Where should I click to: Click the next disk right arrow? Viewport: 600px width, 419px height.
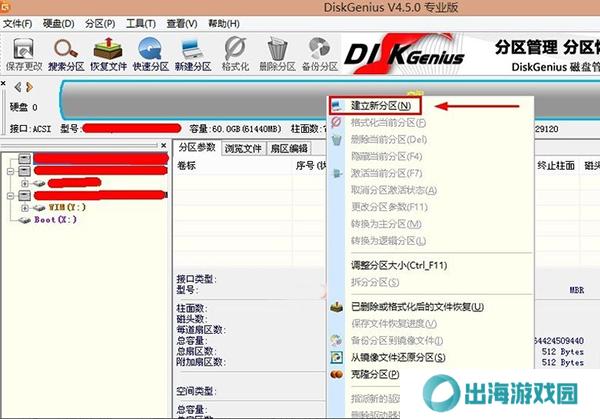coord(29,87)
